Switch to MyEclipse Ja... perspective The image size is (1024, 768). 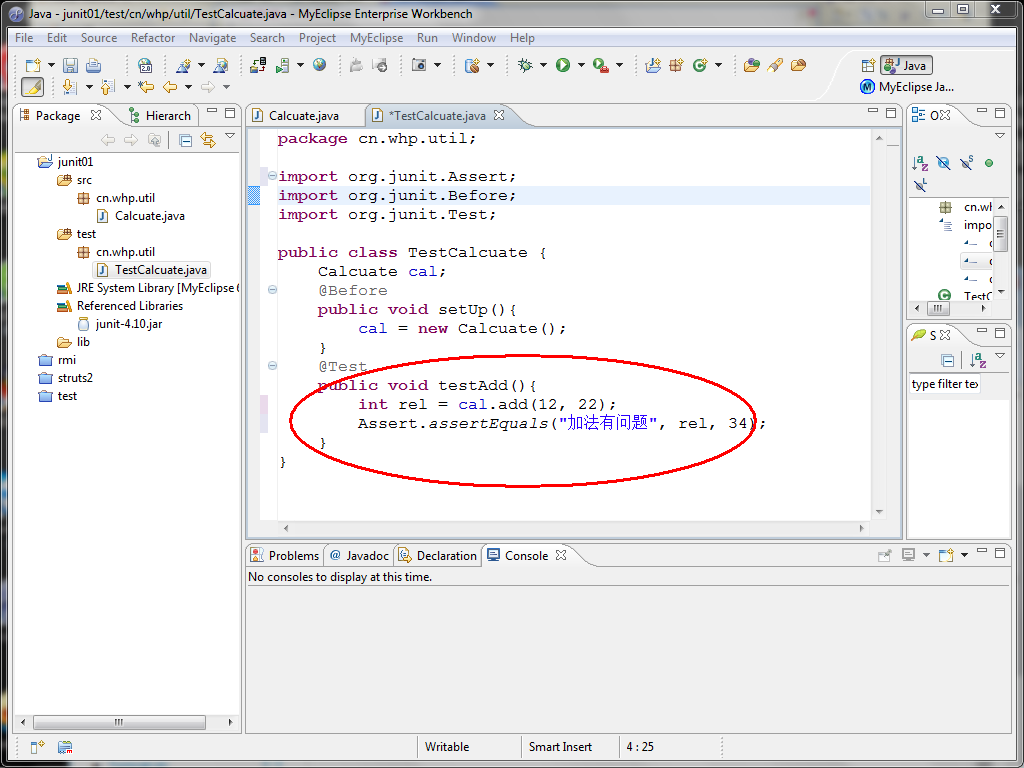pyautogui.click(x=907, y=87)
